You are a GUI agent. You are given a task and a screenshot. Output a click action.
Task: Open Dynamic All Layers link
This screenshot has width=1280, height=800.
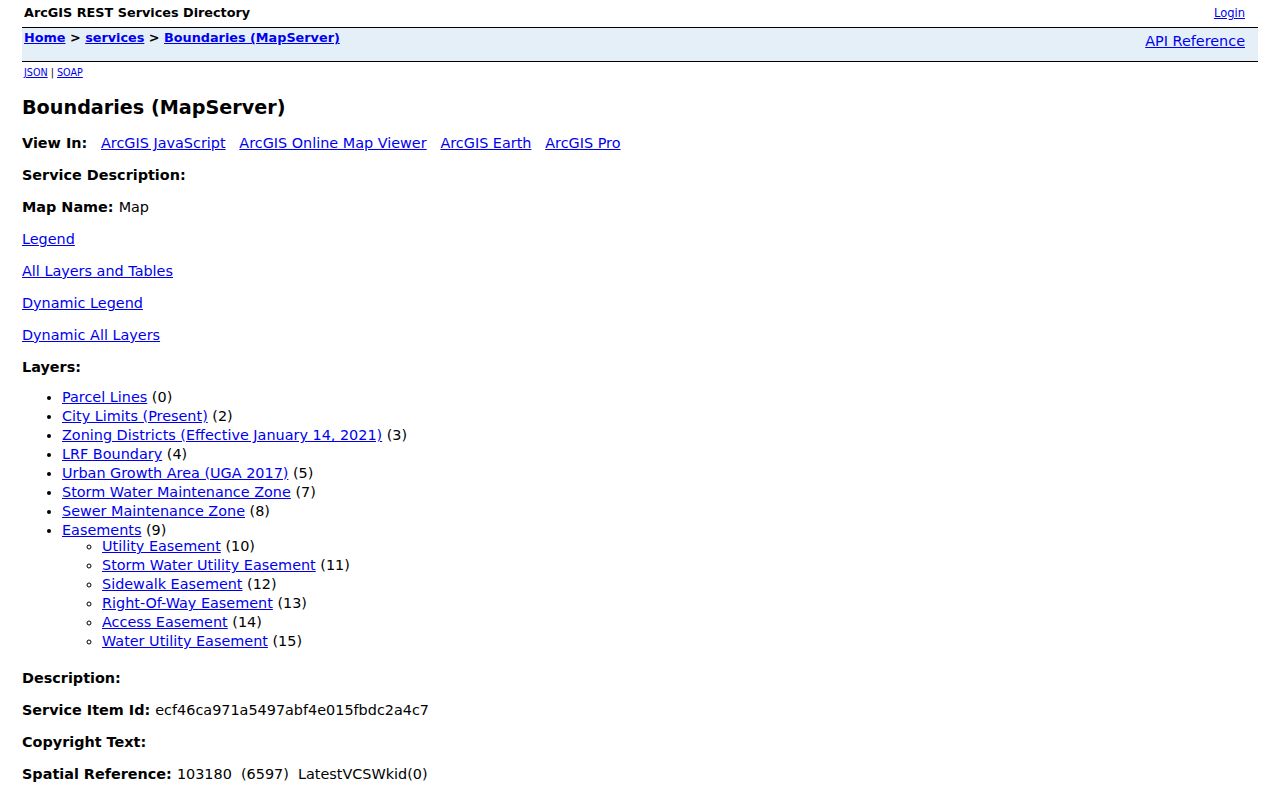coord(91,335)
